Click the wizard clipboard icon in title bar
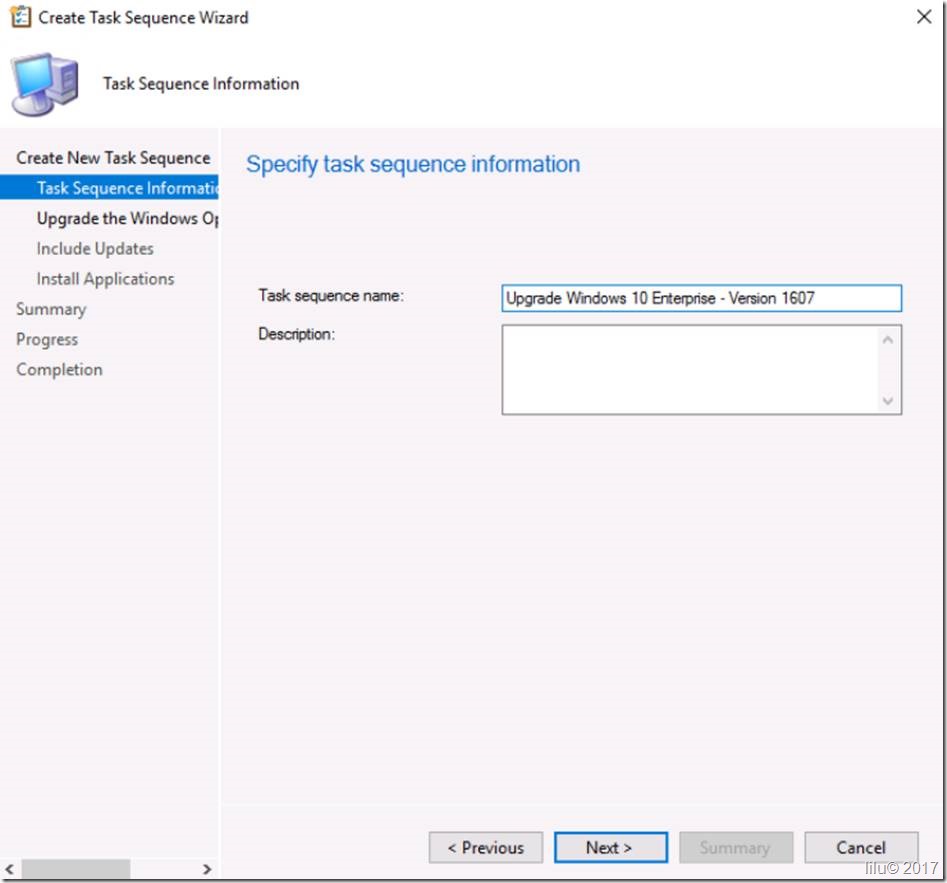The image size is (947, 883). click(21, 17)
